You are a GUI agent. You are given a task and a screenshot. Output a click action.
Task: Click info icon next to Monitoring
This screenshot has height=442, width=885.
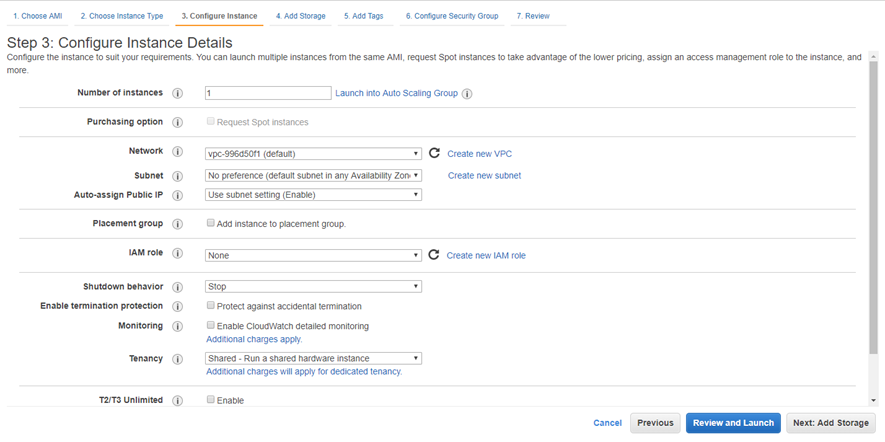click(x=178, y=326)
